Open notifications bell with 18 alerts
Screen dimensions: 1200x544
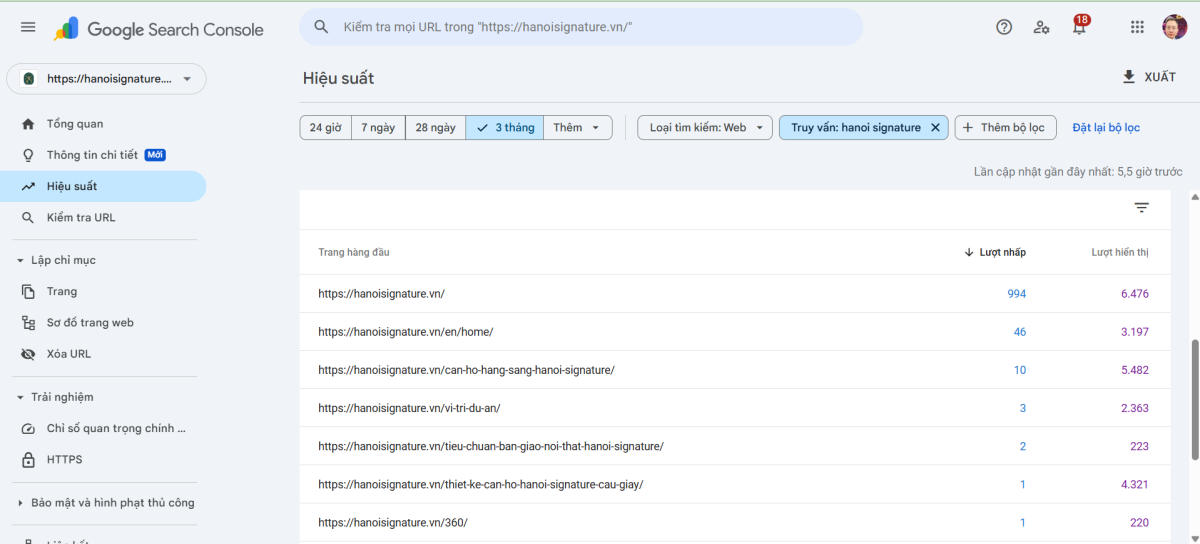tap(1079, 27)
